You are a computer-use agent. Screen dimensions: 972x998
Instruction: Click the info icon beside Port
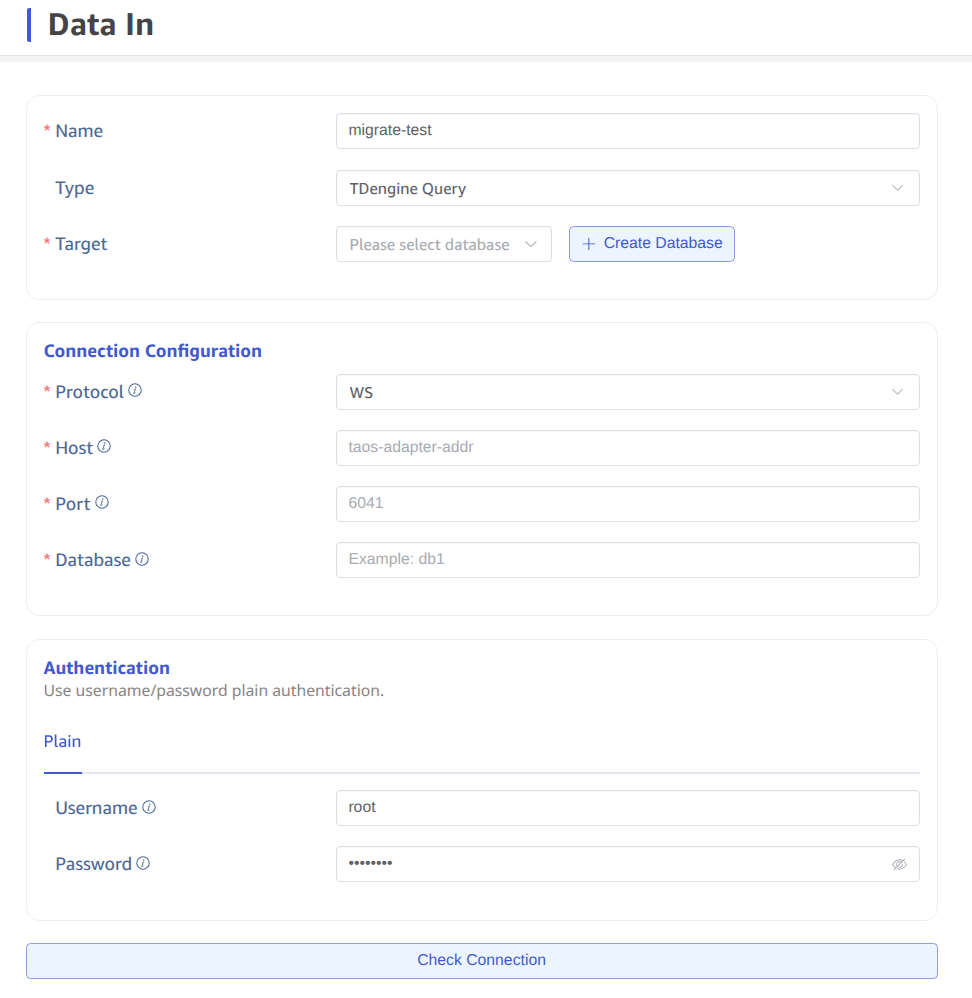pos(102,503)
